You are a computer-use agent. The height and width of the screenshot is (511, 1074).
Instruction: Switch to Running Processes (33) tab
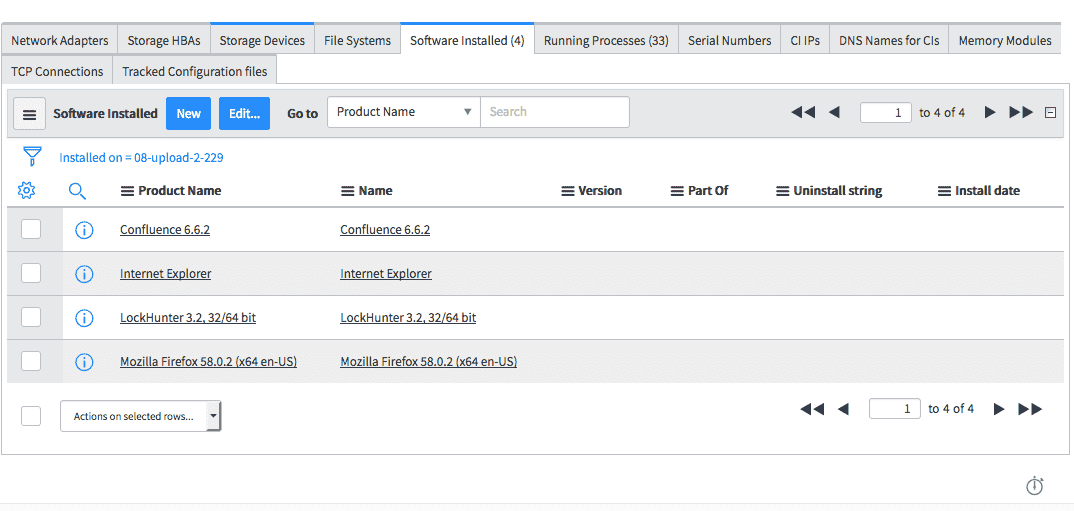(x=606, y=41)
